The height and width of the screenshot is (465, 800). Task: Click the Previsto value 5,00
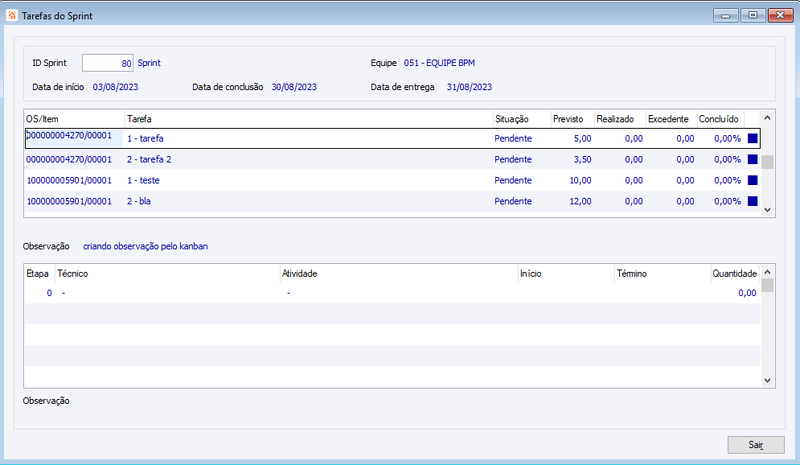tap(582, 138)
